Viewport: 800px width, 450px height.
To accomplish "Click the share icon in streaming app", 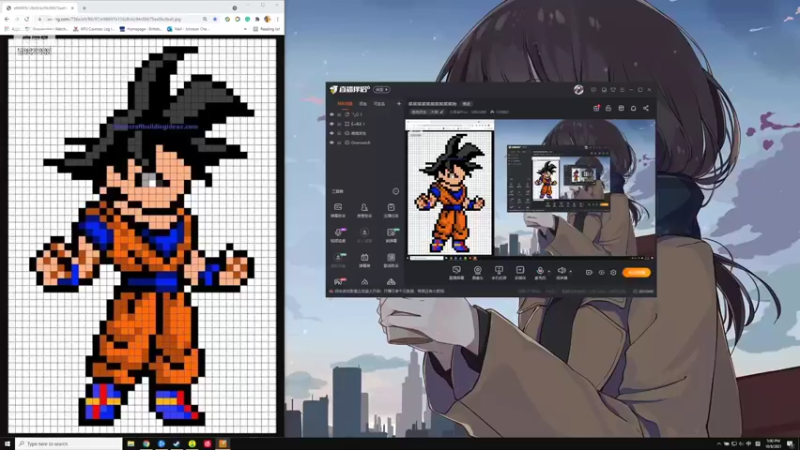I will (646, 108).
